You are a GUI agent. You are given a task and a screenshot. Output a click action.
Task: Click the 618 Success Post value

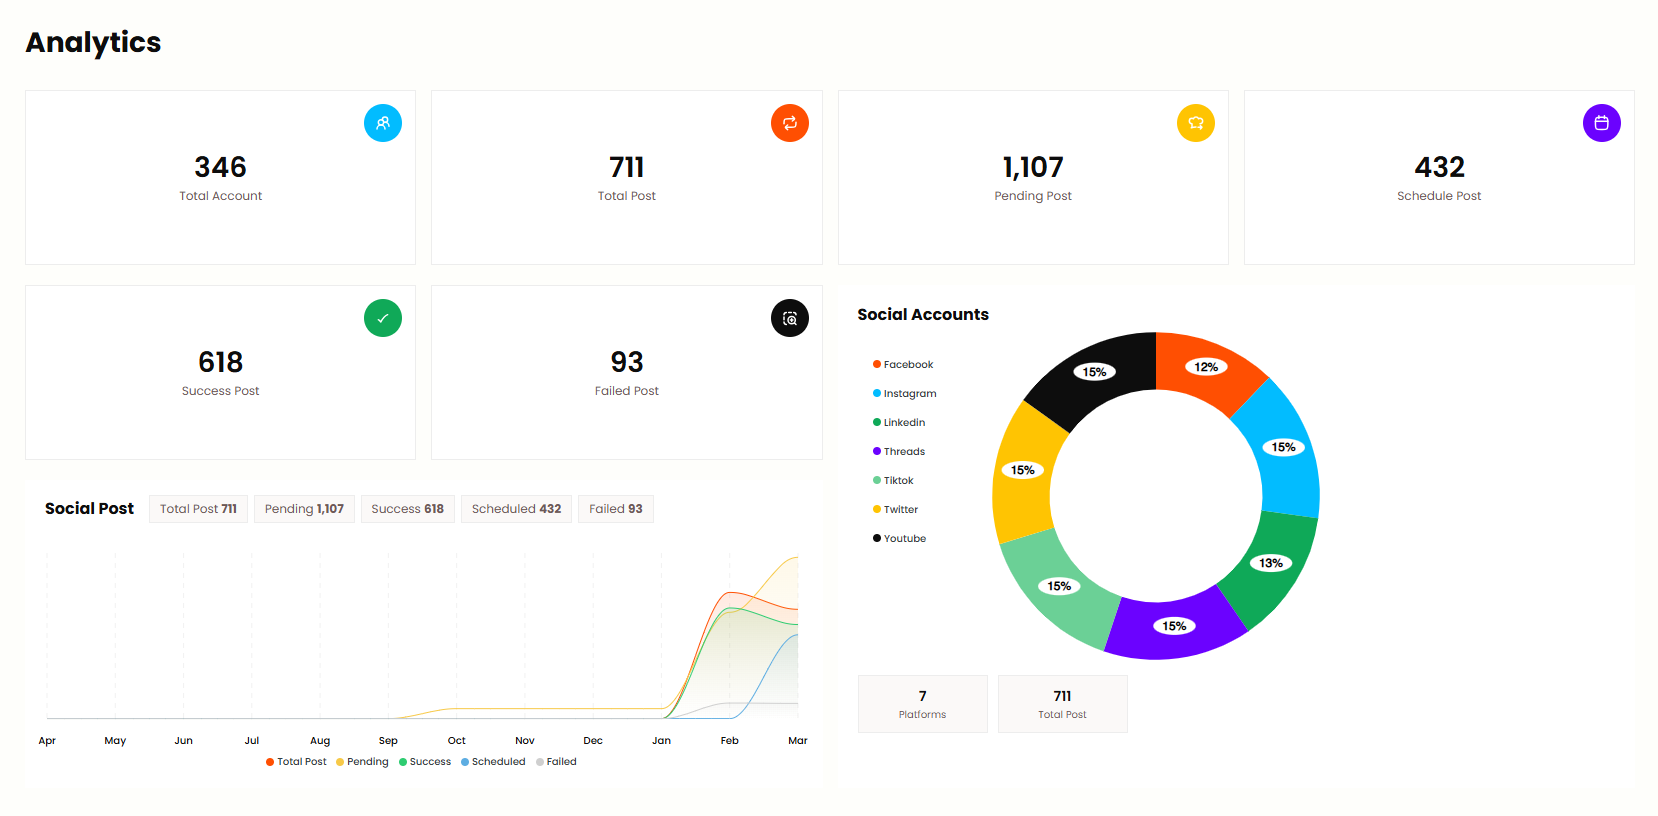coord(220,362)
